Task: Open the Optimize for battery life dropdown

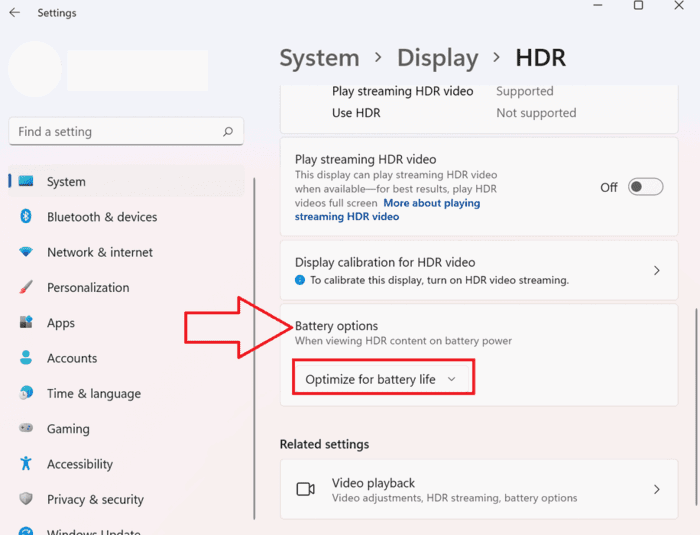Action: pos(382,379)
